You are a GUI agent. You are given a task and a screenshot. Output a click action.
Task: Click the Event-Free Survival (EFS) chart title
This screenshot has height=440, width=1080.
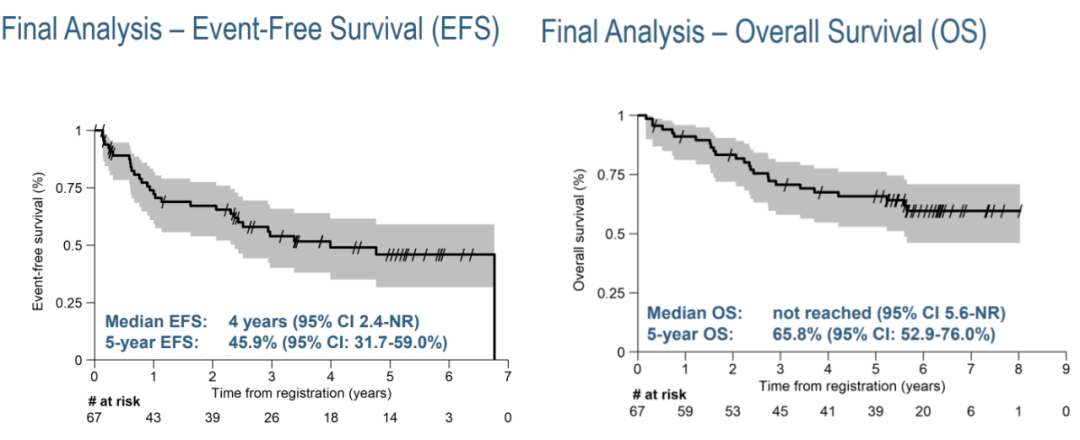(x=250, y=31)
